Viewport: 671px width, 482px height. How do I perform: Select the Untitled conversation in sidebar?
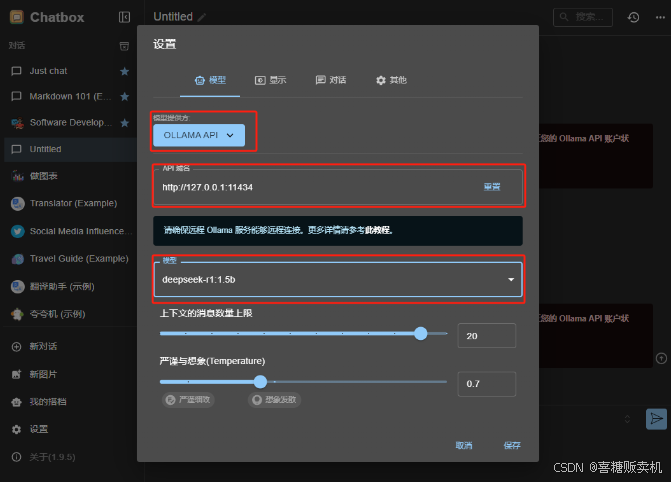pos(71,149)
